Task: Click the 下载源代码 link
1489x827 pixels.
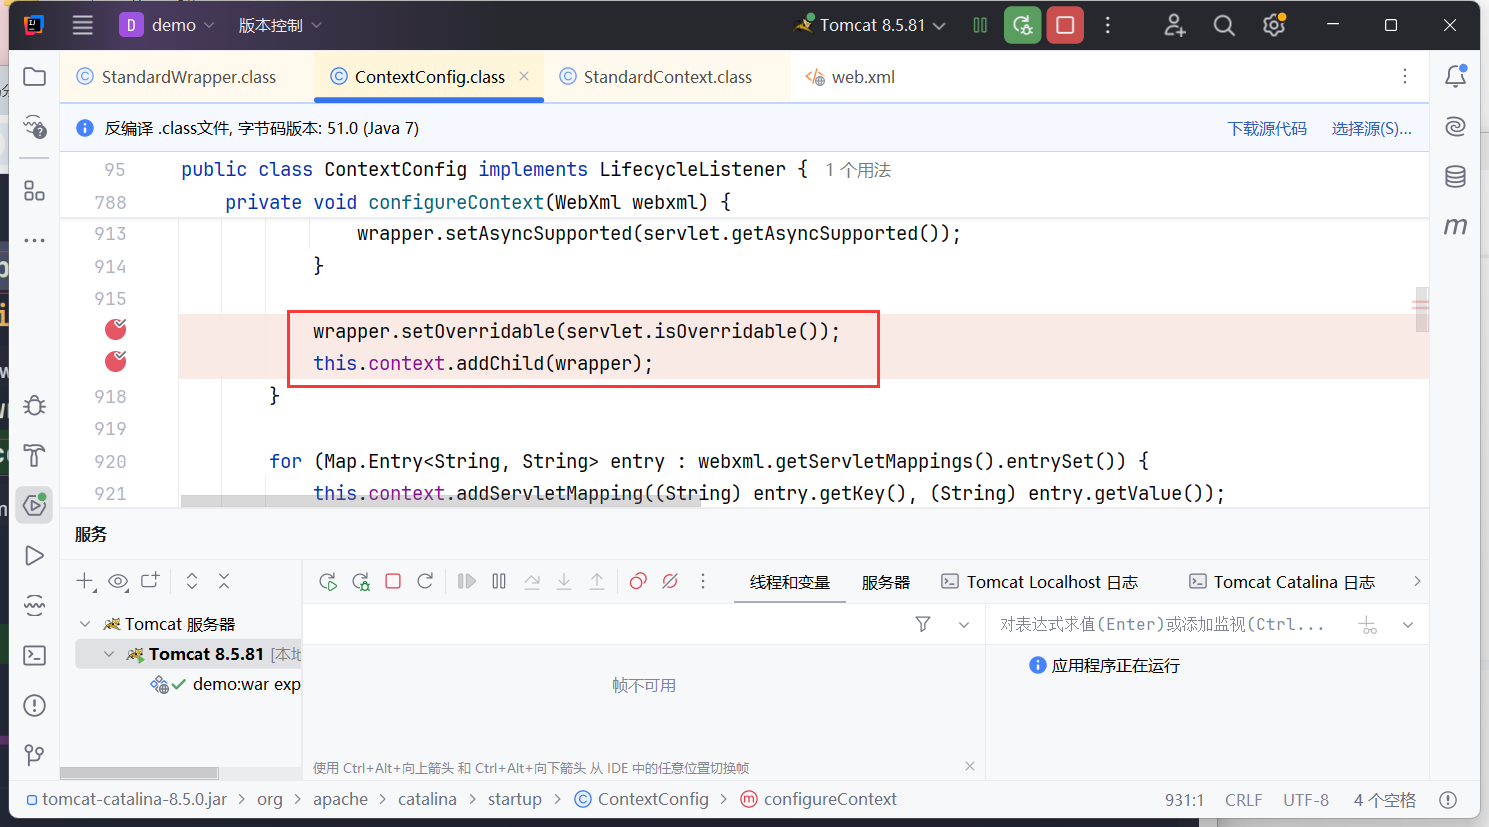Action: 1267,128
